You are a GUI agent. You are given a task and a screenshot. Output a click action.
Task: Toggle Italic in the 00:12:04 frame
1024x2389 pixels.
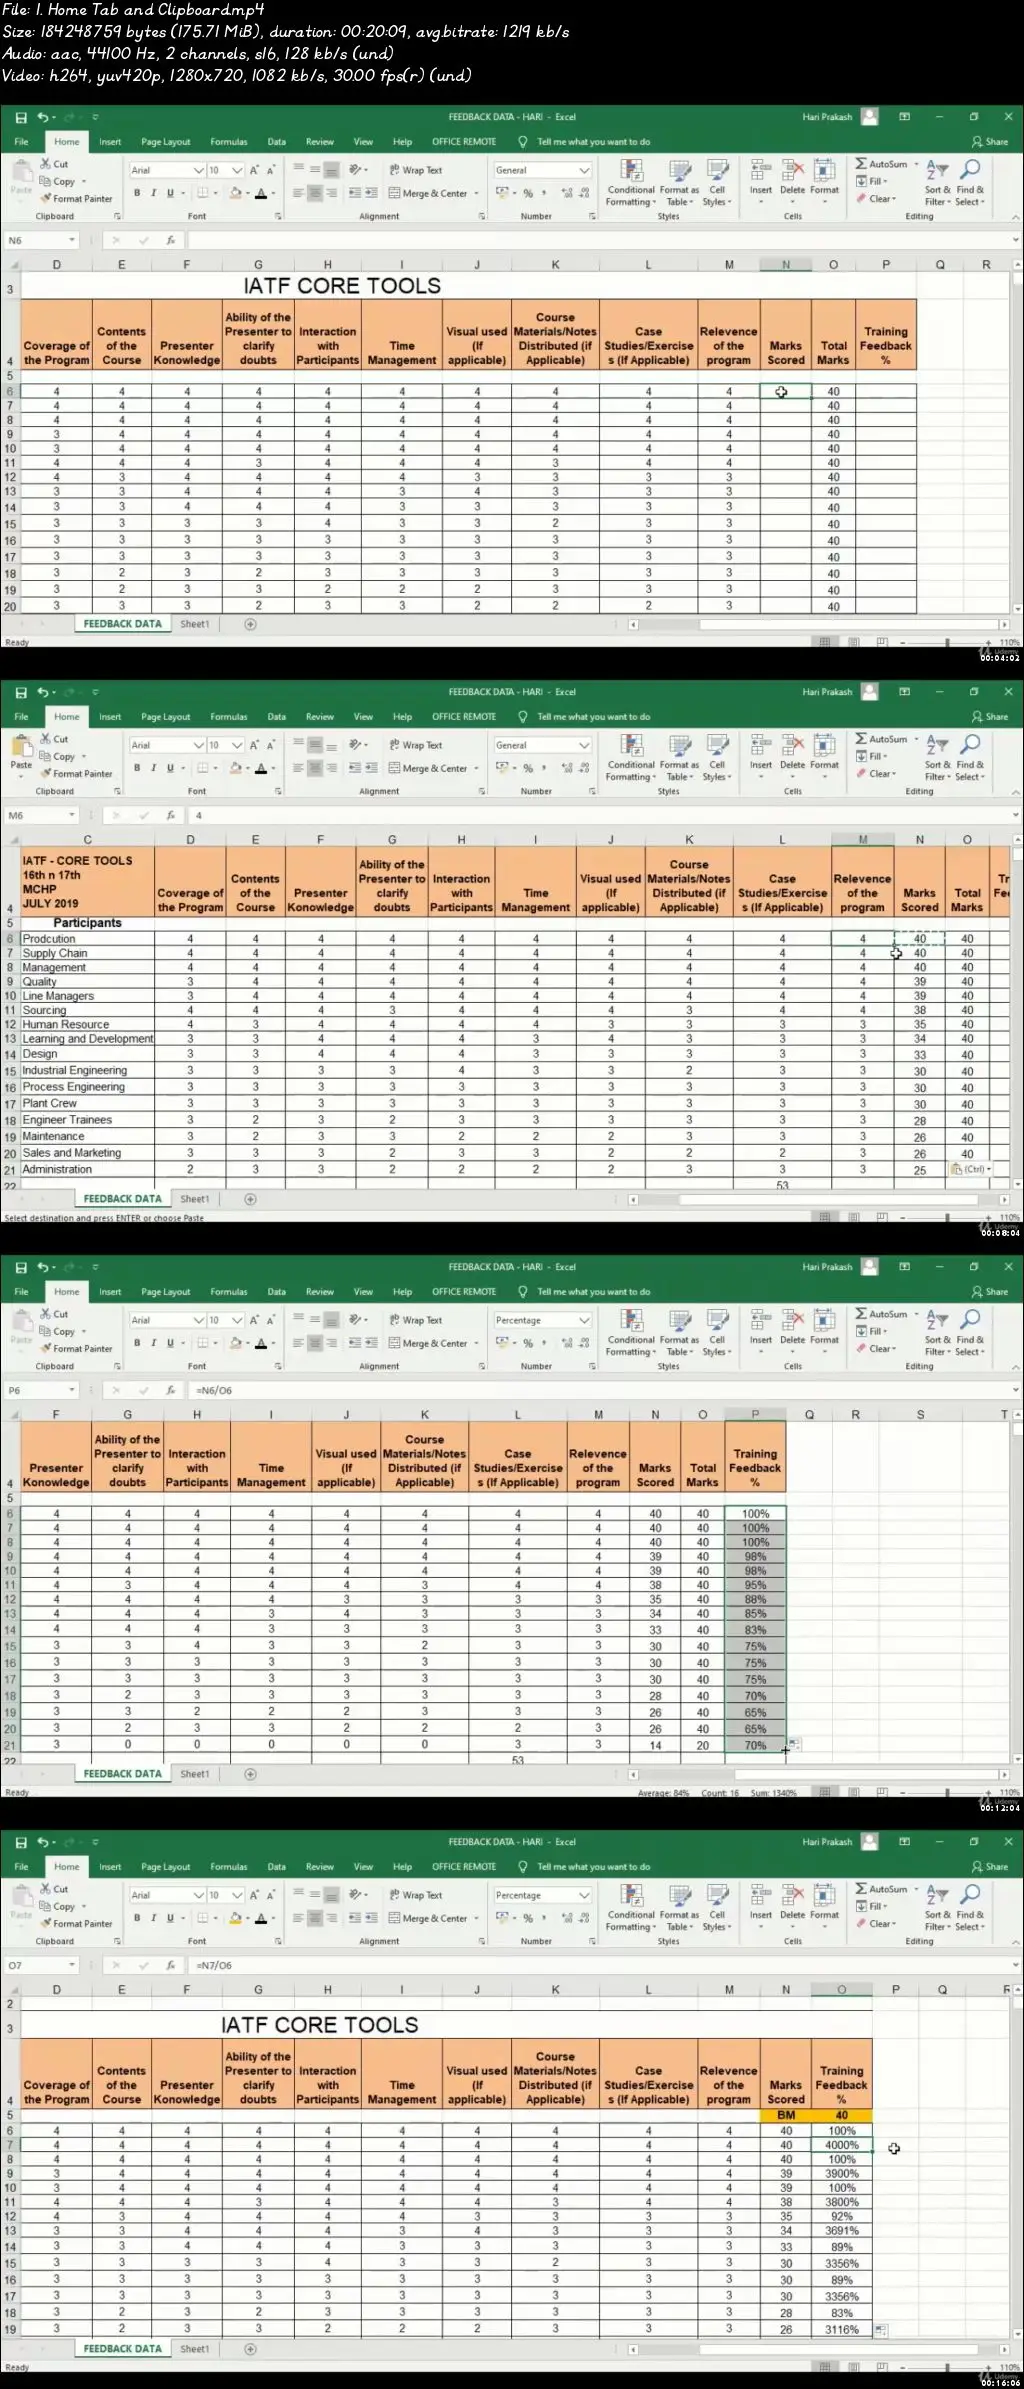pyautogui.click(x=153, y=1343)
